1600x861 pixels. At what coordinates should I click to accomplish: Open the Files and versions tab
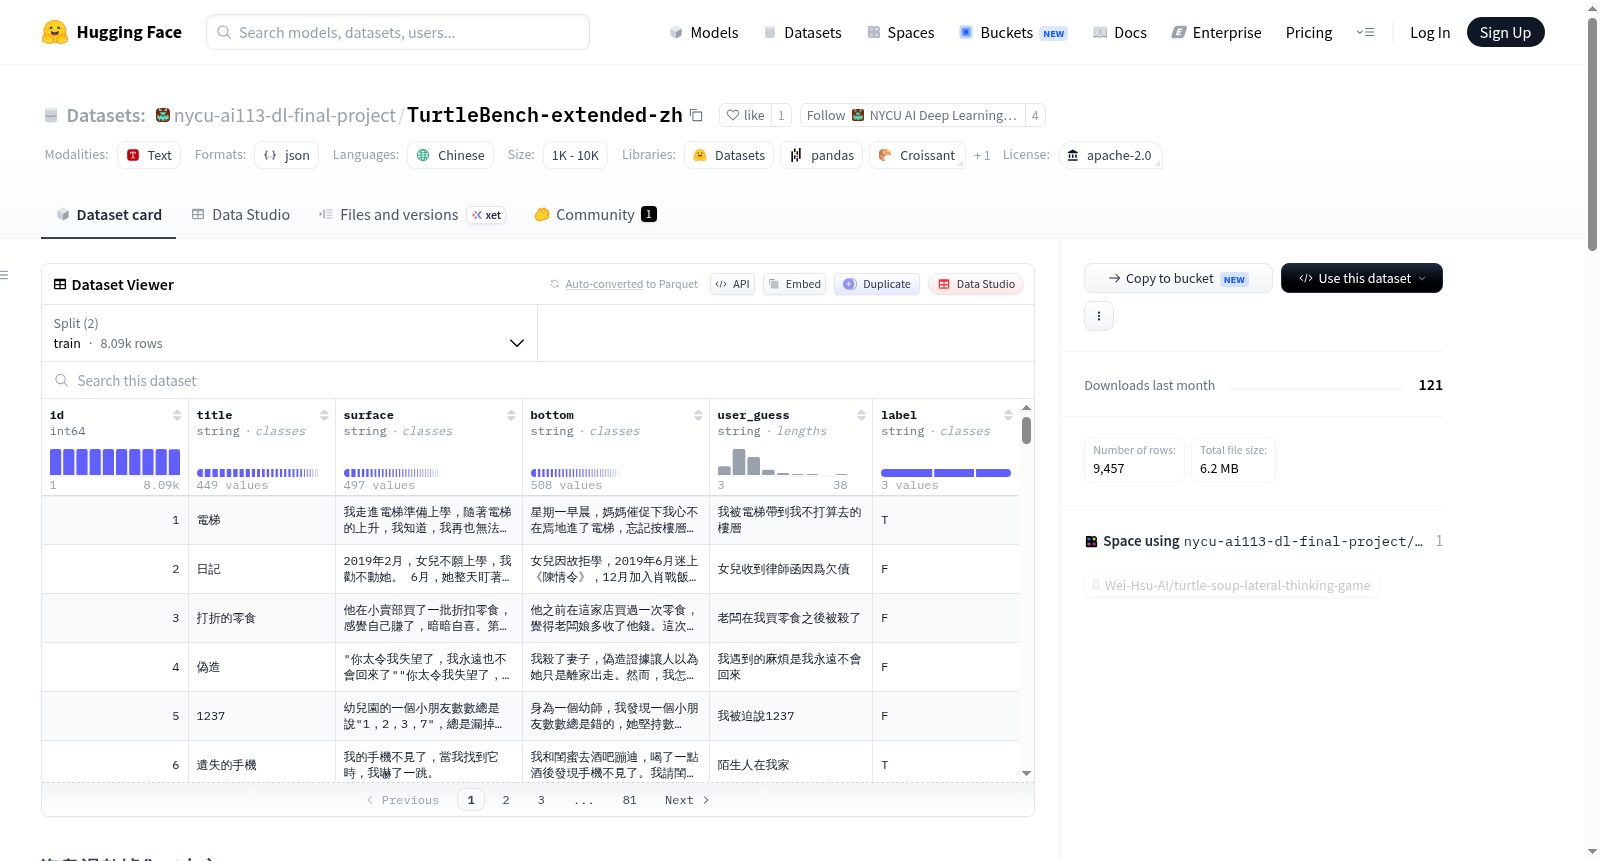412,214
